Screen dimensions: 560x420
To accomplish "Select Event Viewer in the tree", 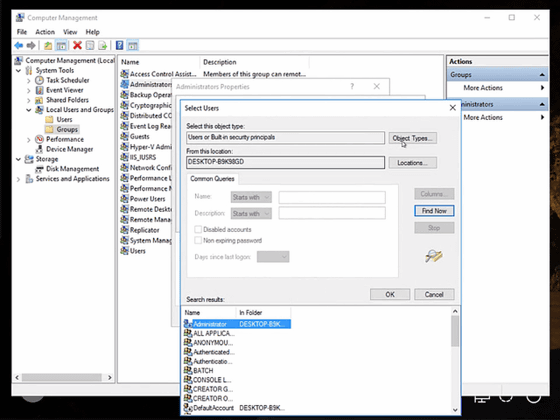I will 65,90.
